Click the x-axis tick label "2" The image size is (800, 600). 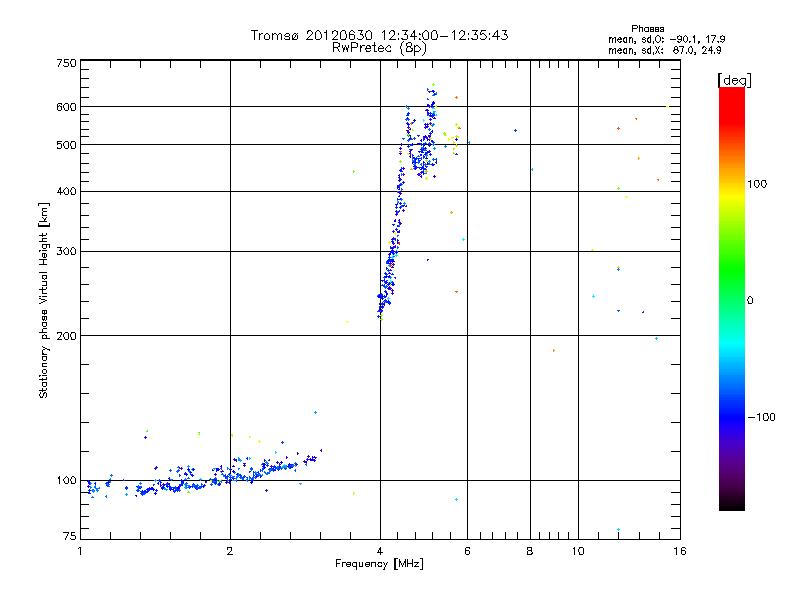click(230, 551)
